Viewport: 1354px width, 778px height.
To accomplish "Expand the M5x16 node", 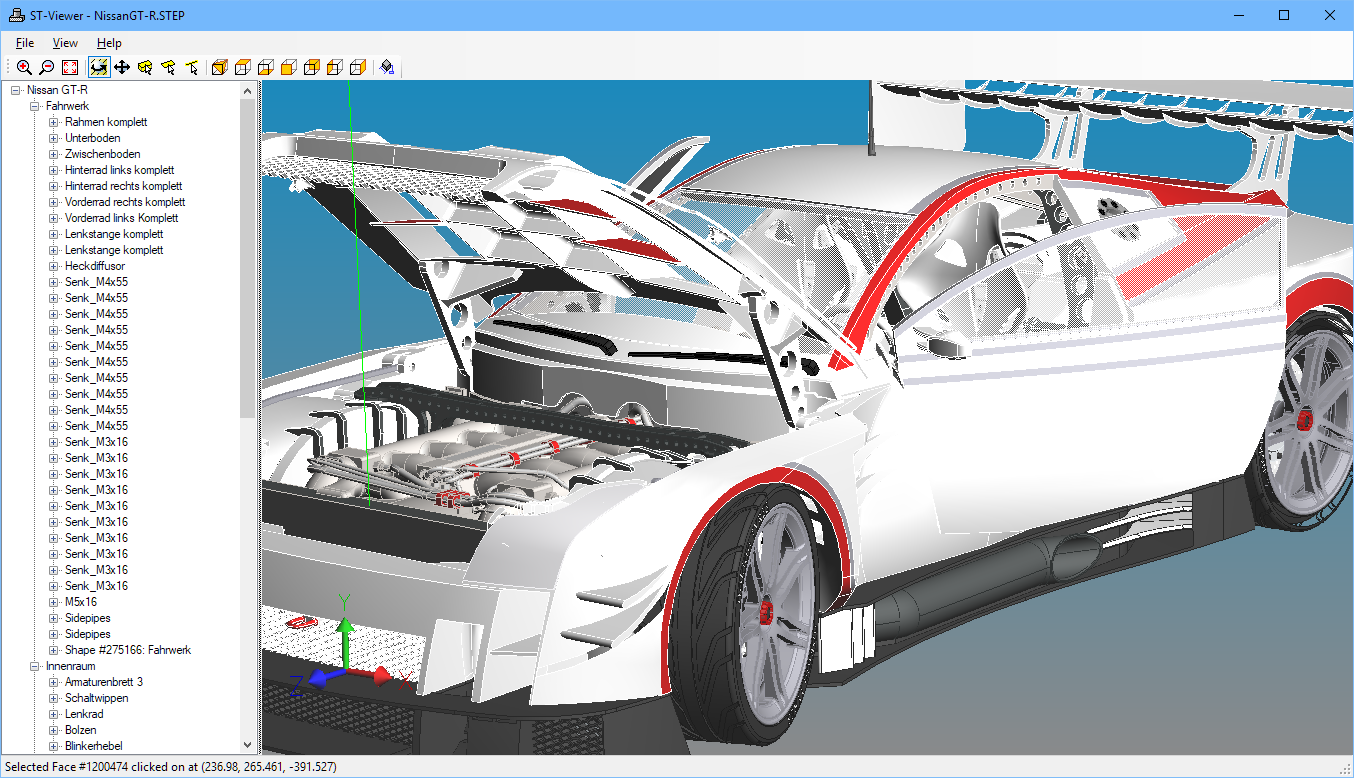I will 54,602.
